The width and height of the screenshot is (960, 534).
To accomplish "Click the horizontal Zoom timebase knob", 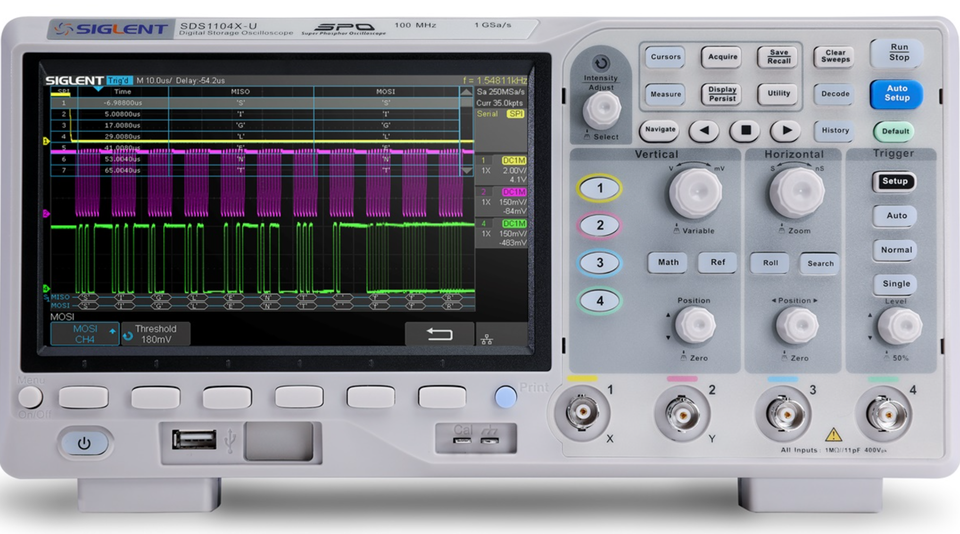I will pos(797,193).
